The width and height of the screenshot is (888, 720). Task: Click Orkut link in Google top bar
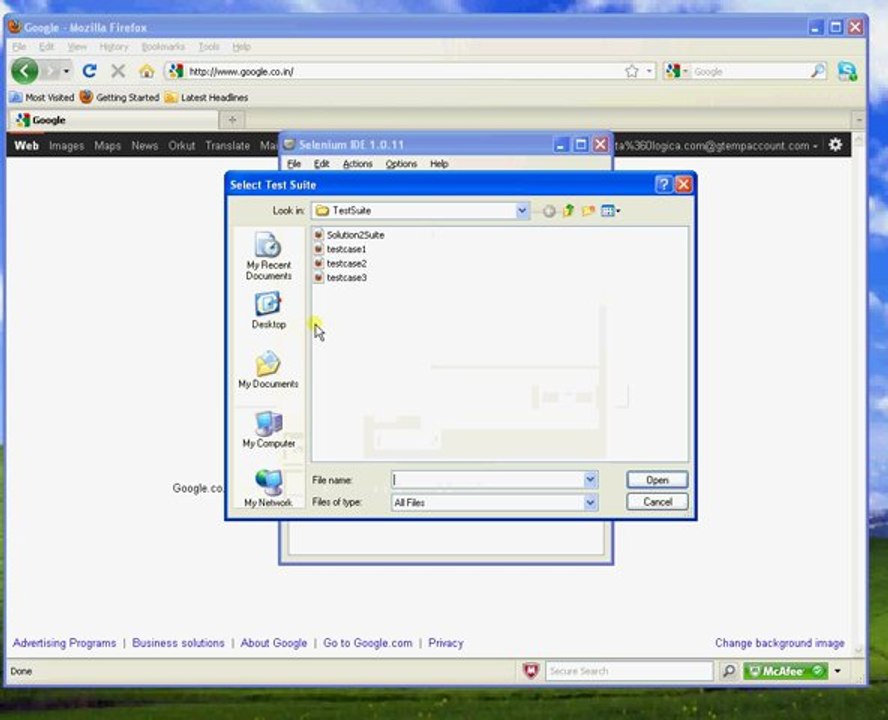point(181,146)
